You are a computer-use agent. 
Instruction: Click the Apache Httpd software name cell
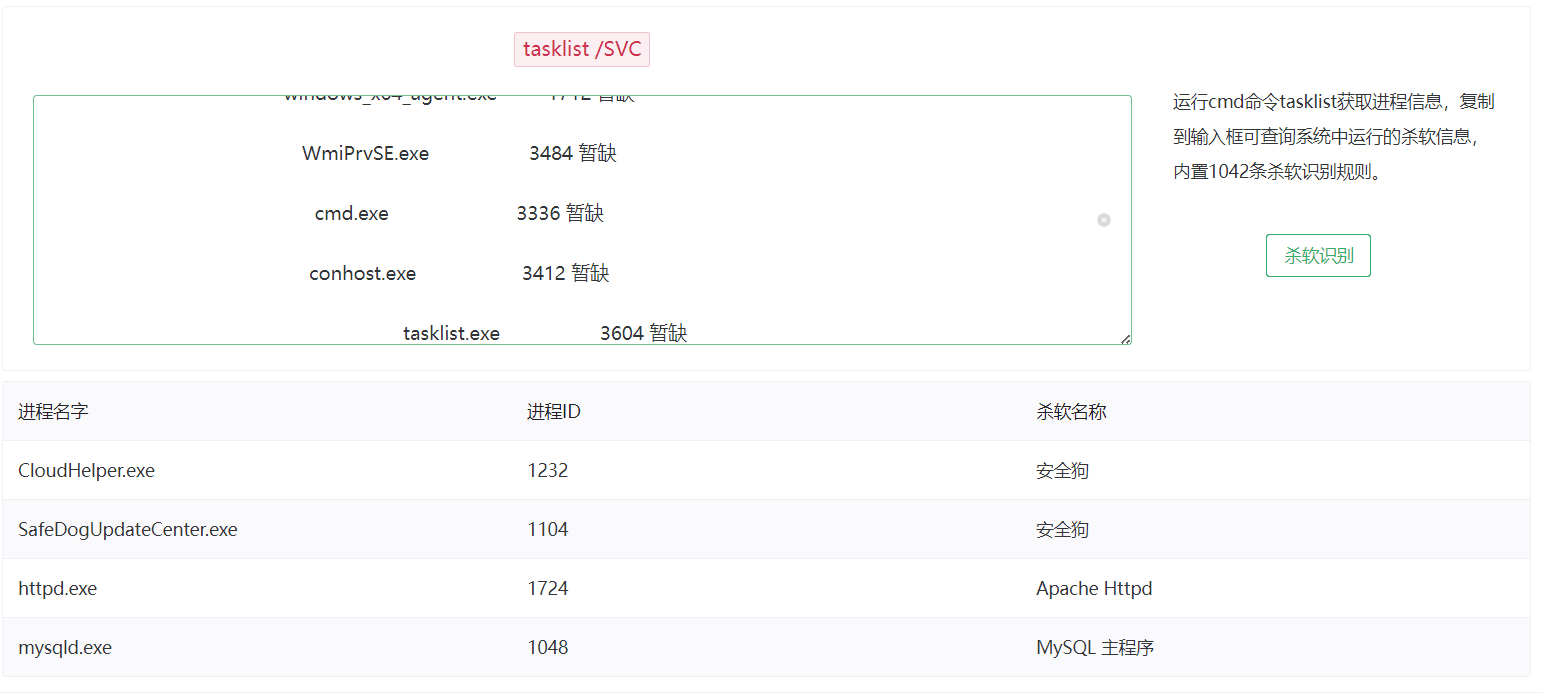[x=1094, y=588]
